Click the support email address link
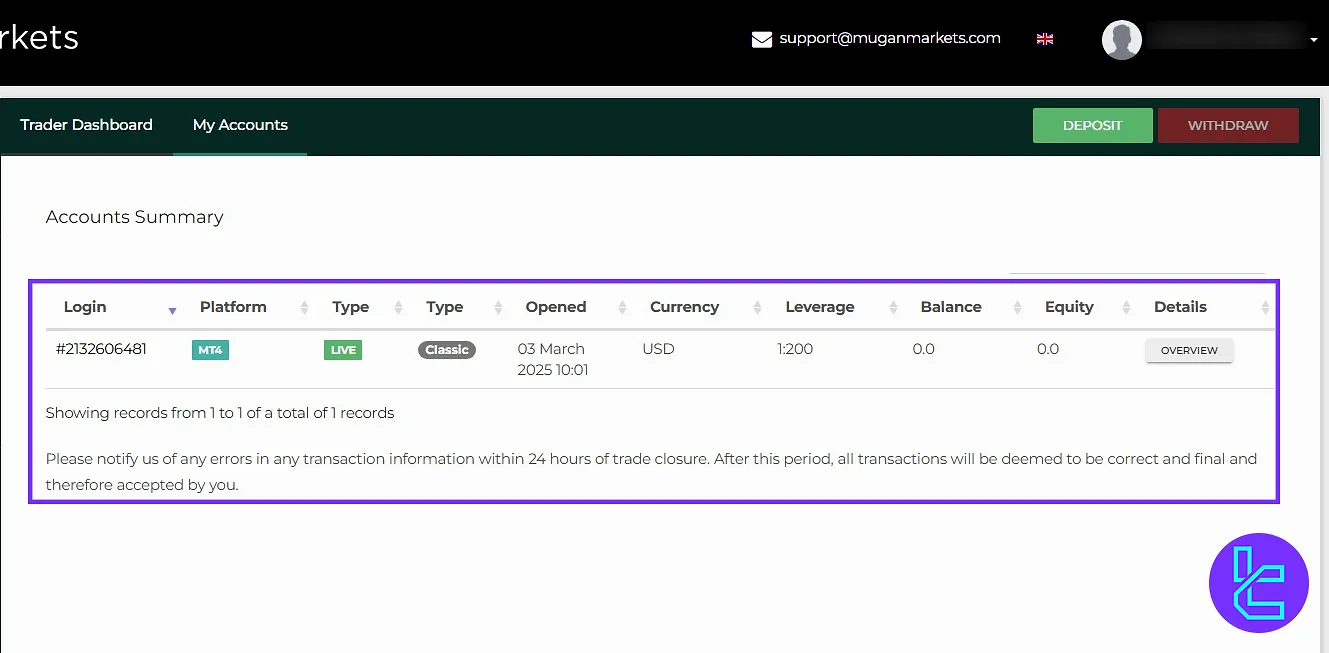The image size is (1329, 653). [889, 38]
